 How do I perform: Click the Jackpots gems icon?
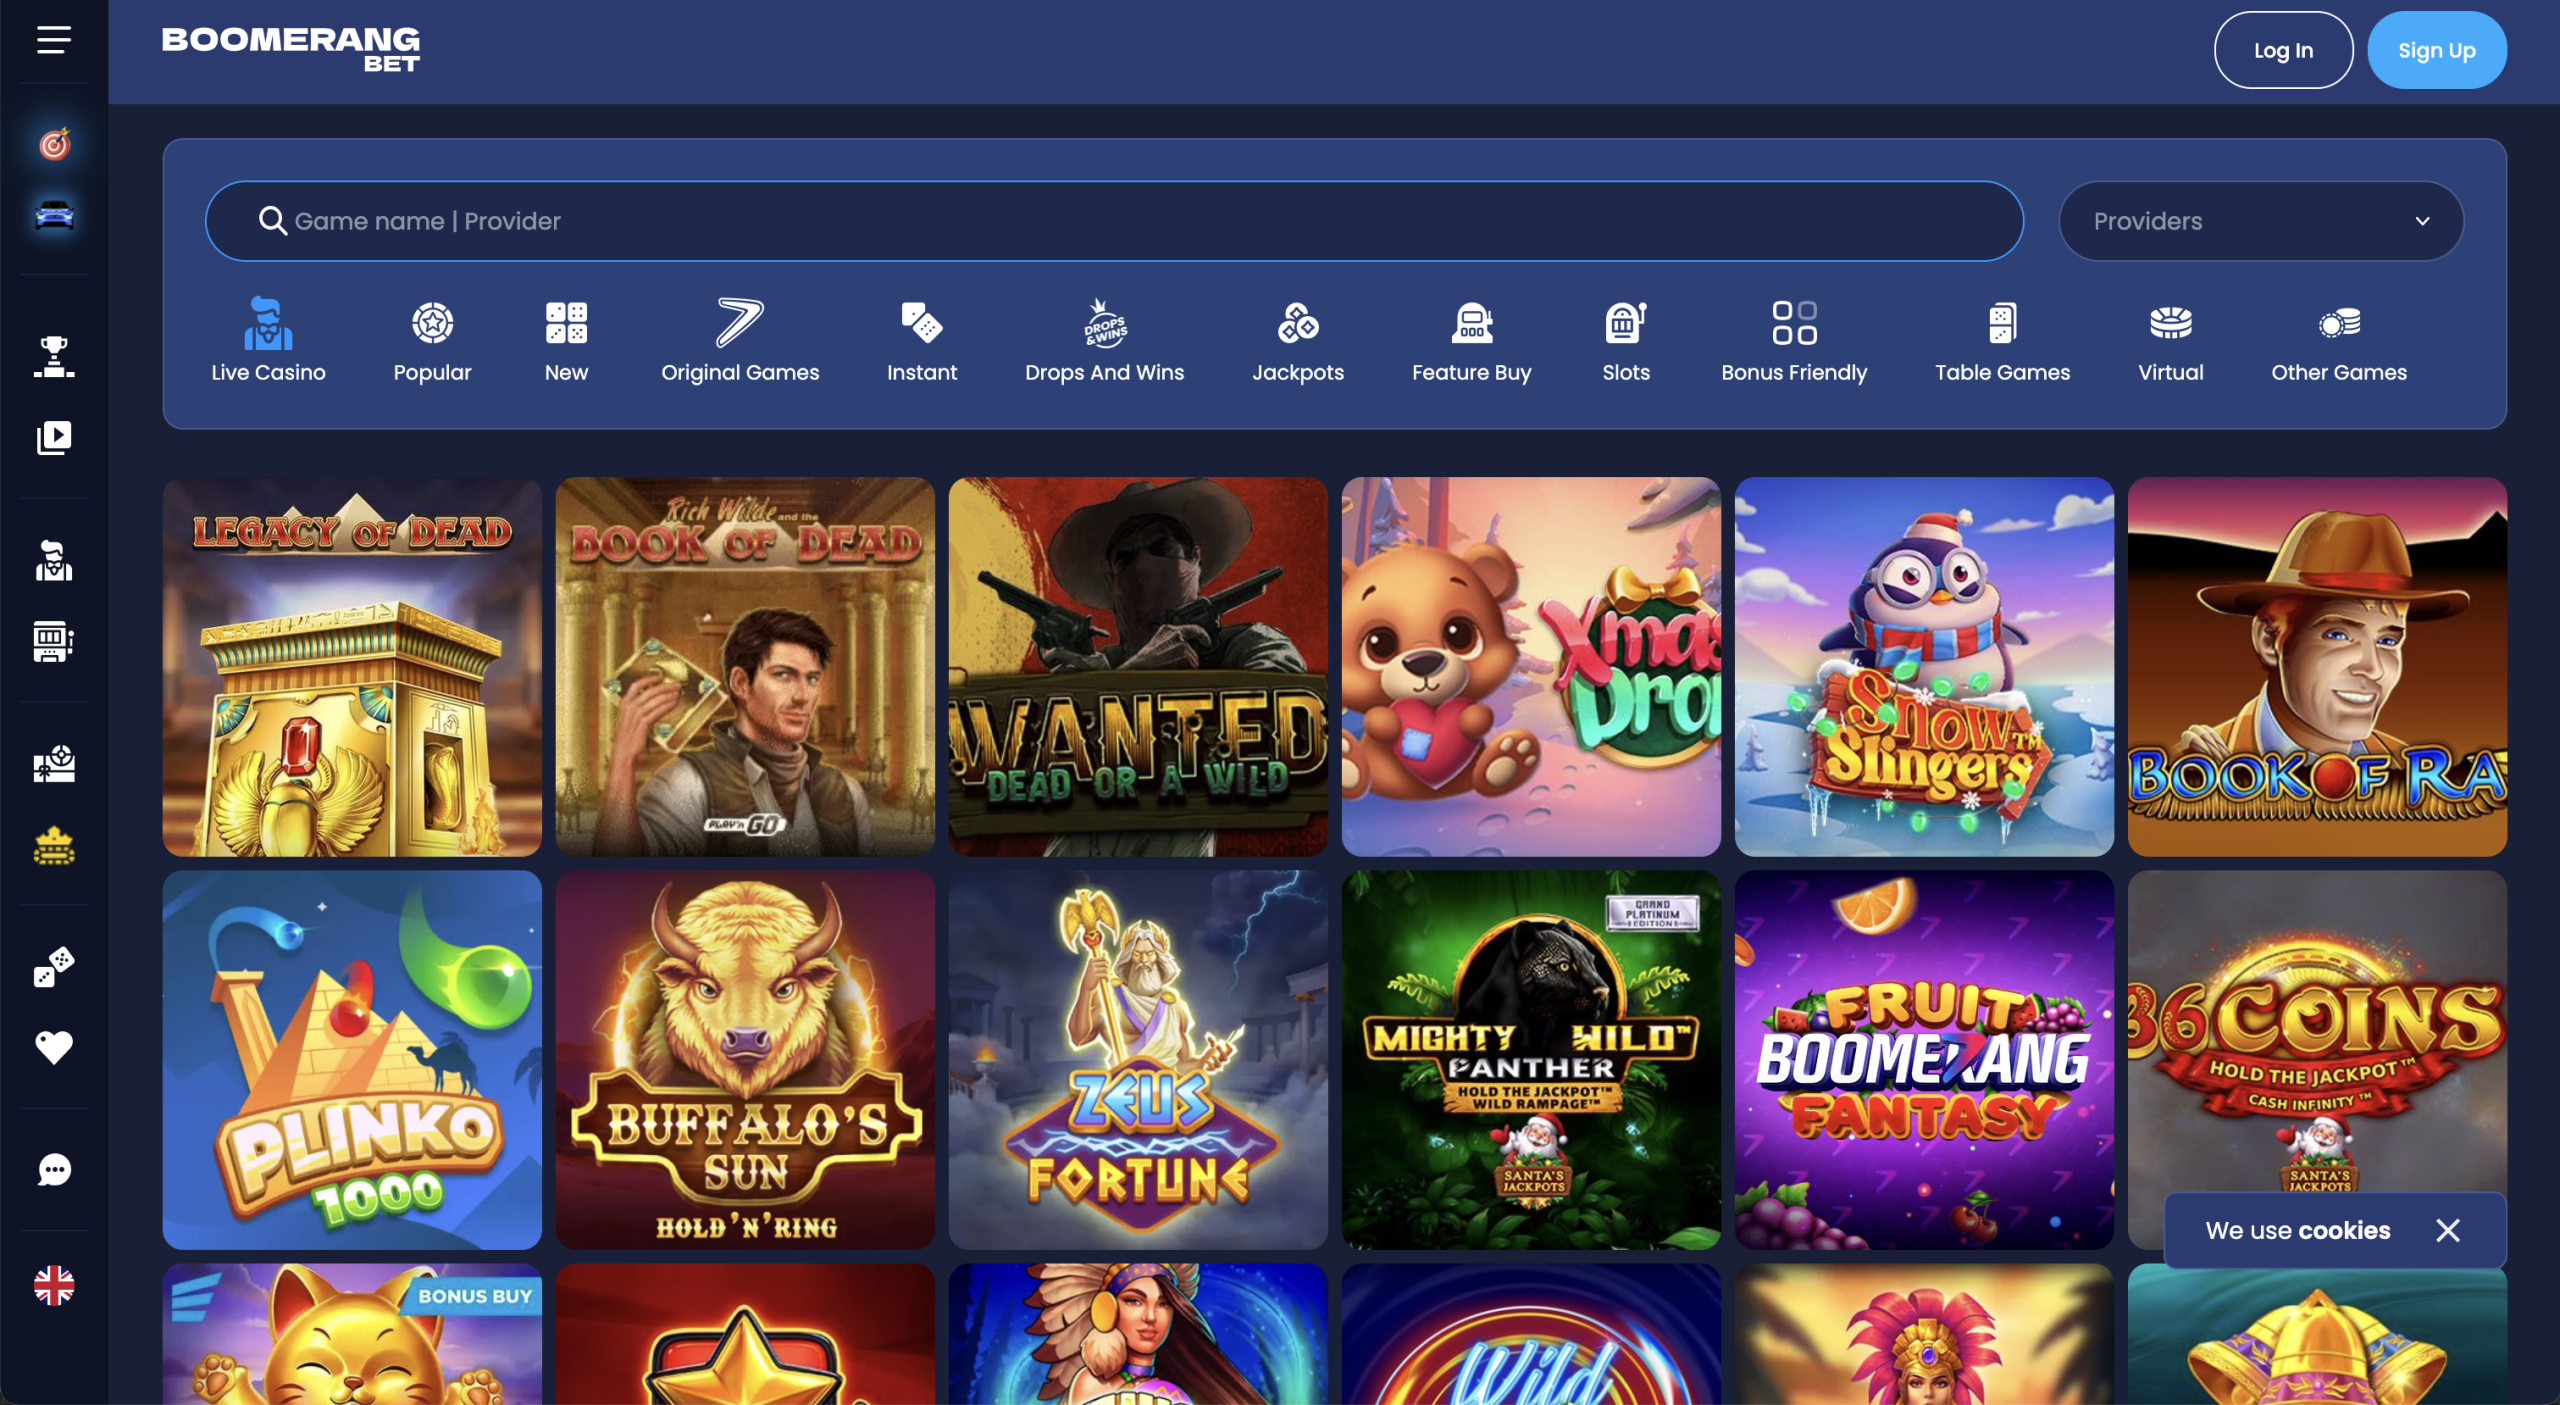tap(1298, 323)
